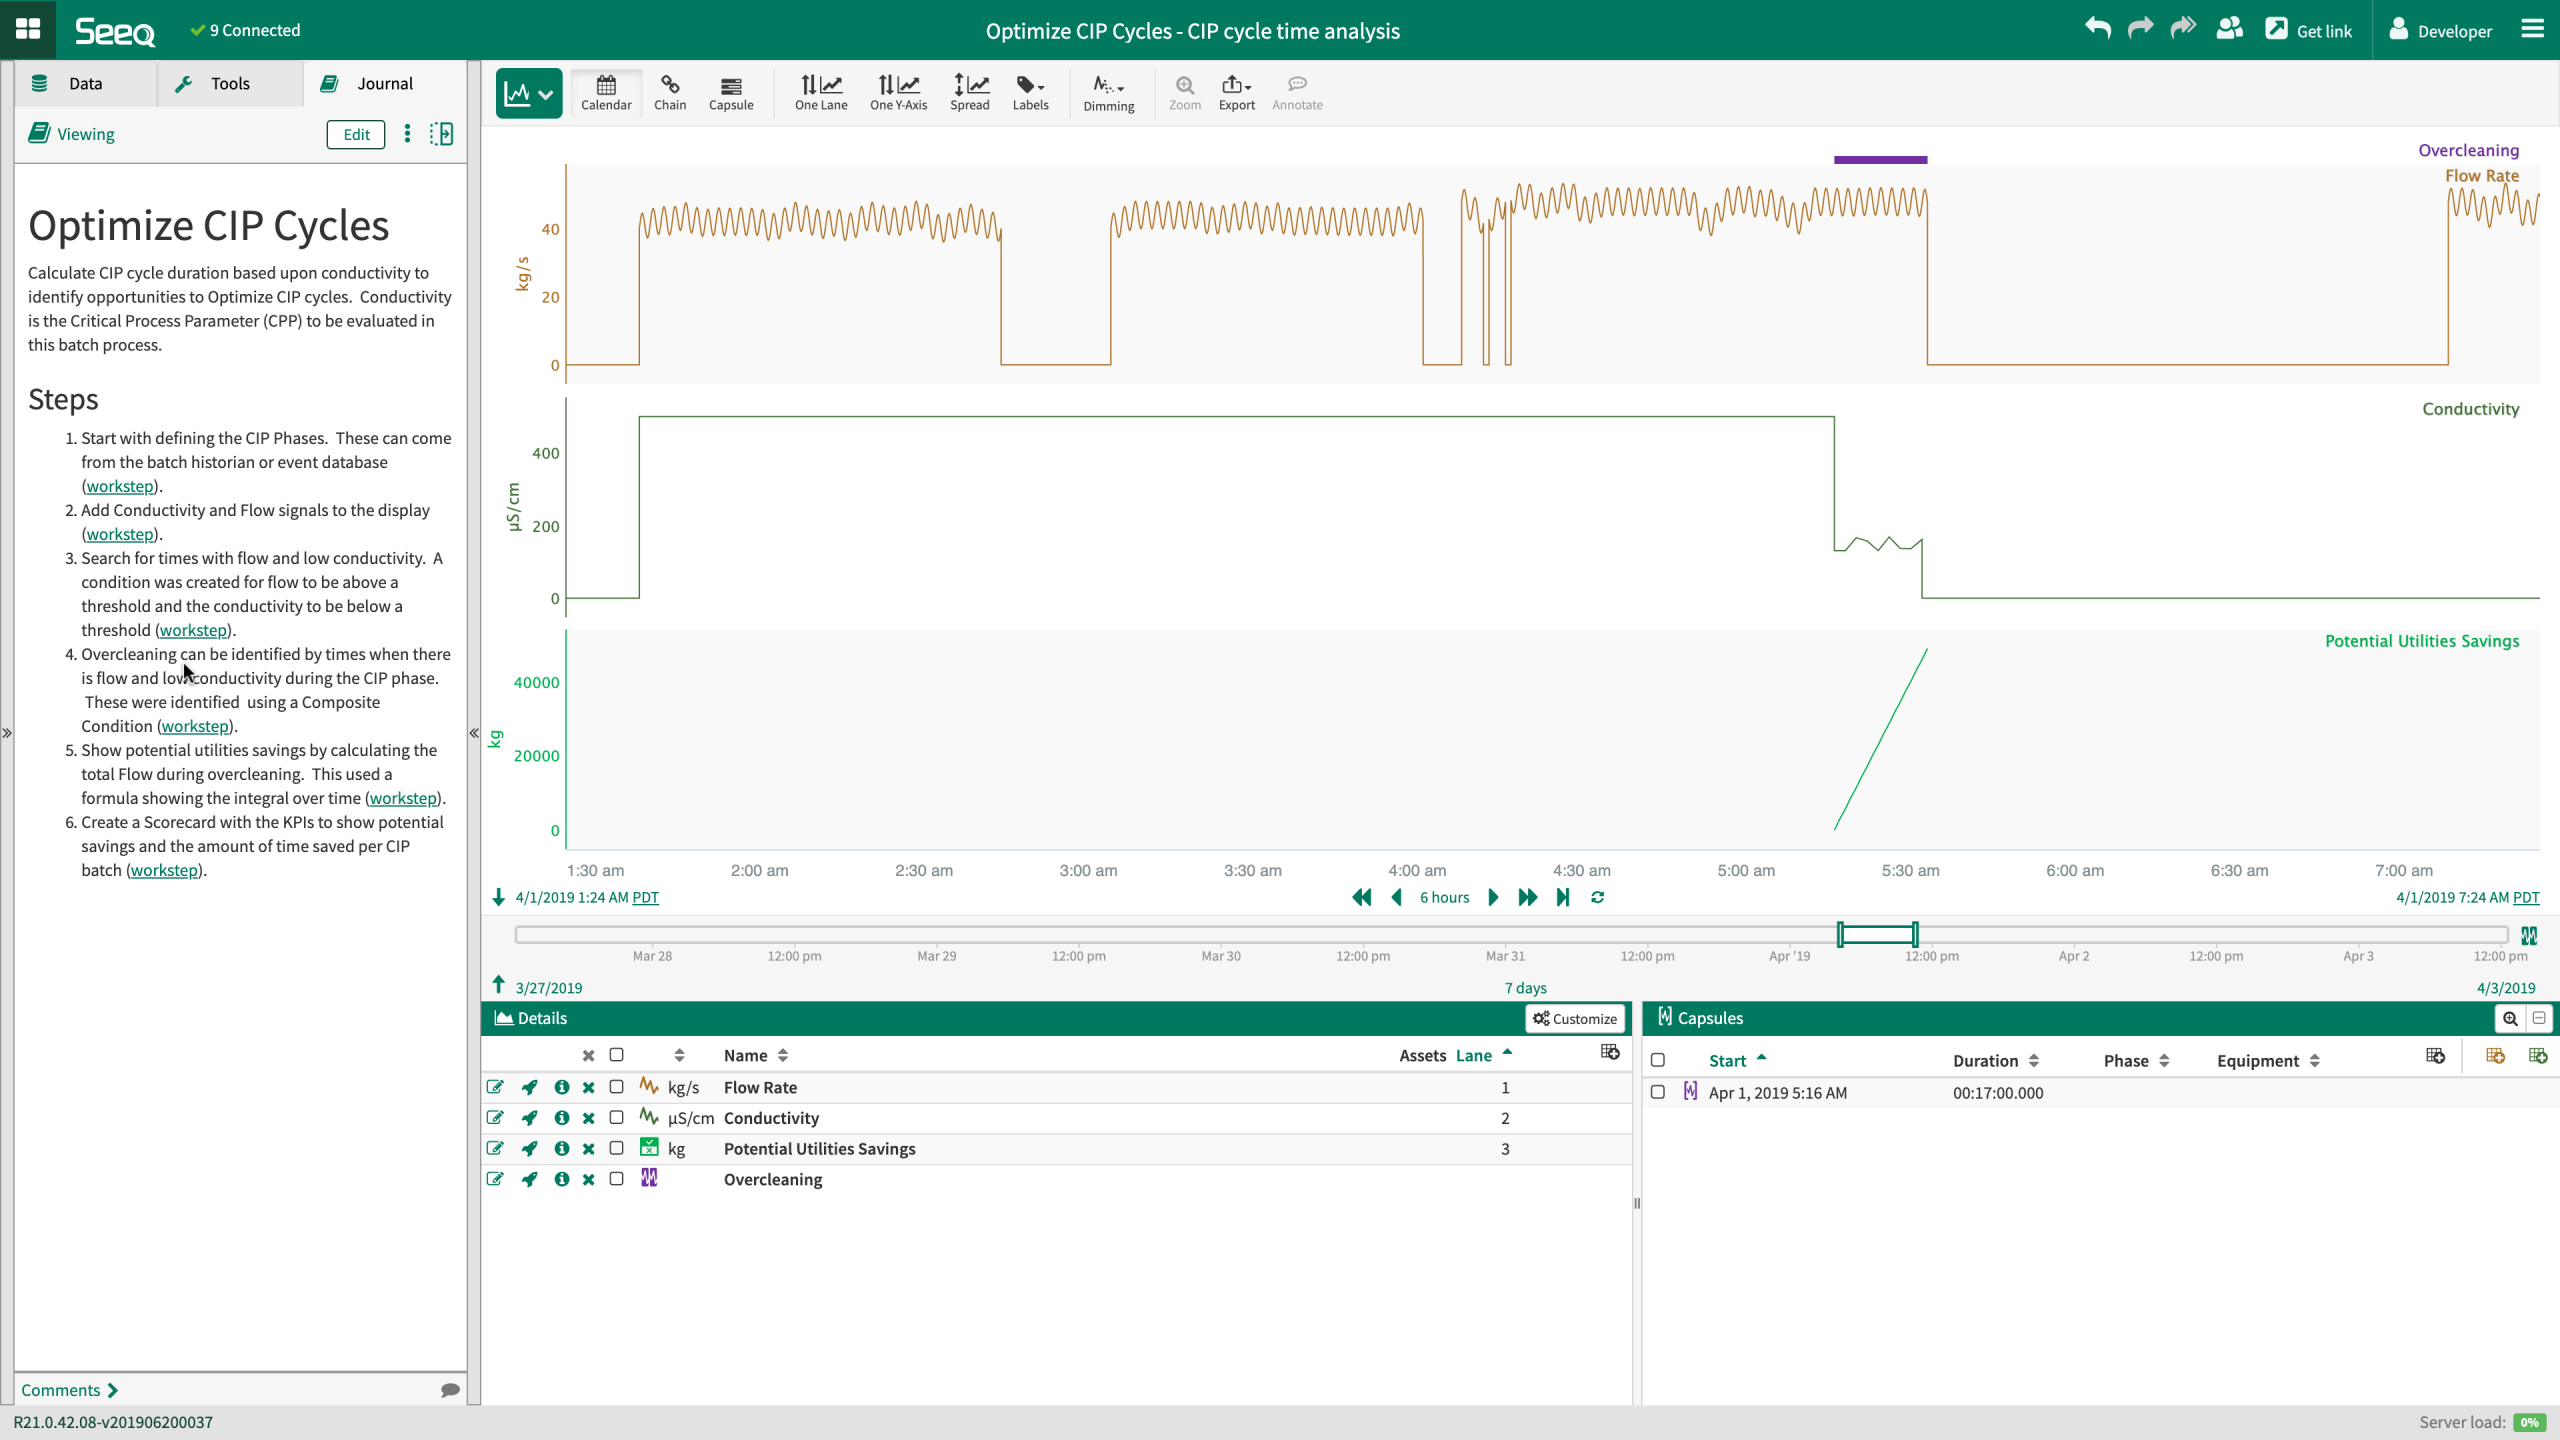Click the Spread lanes tool
The image size is (2560, 1440).
[x=969, y=93]
